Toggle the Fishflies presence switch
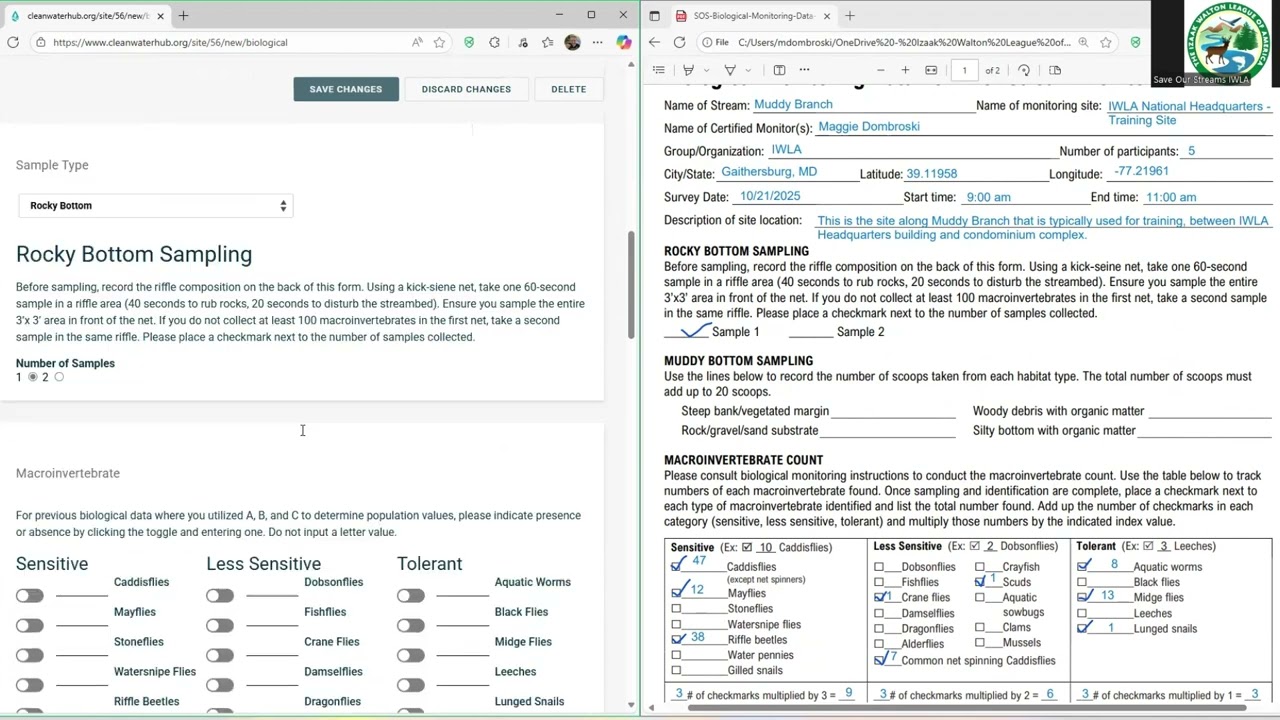Screen dimensions: 1280x720 click(220, 625)
